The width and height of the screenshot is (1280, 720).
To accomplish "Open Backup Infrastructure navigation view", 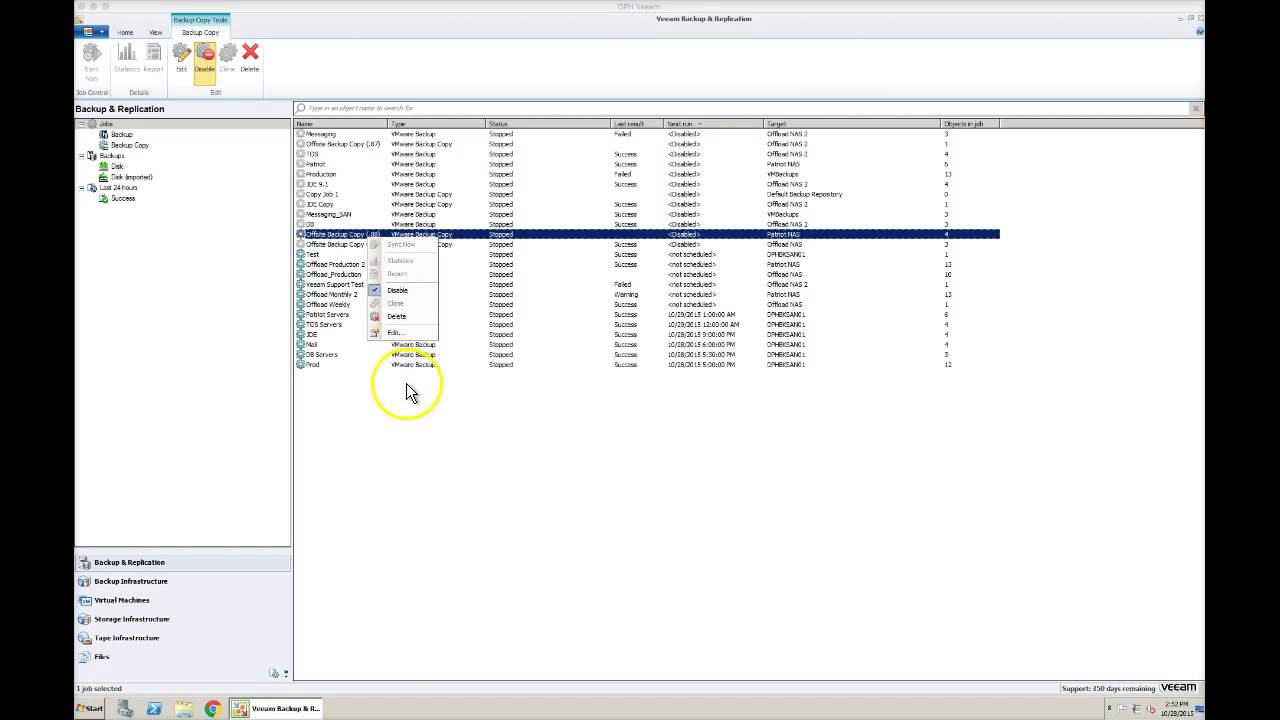I will click(x=183, y=581).
